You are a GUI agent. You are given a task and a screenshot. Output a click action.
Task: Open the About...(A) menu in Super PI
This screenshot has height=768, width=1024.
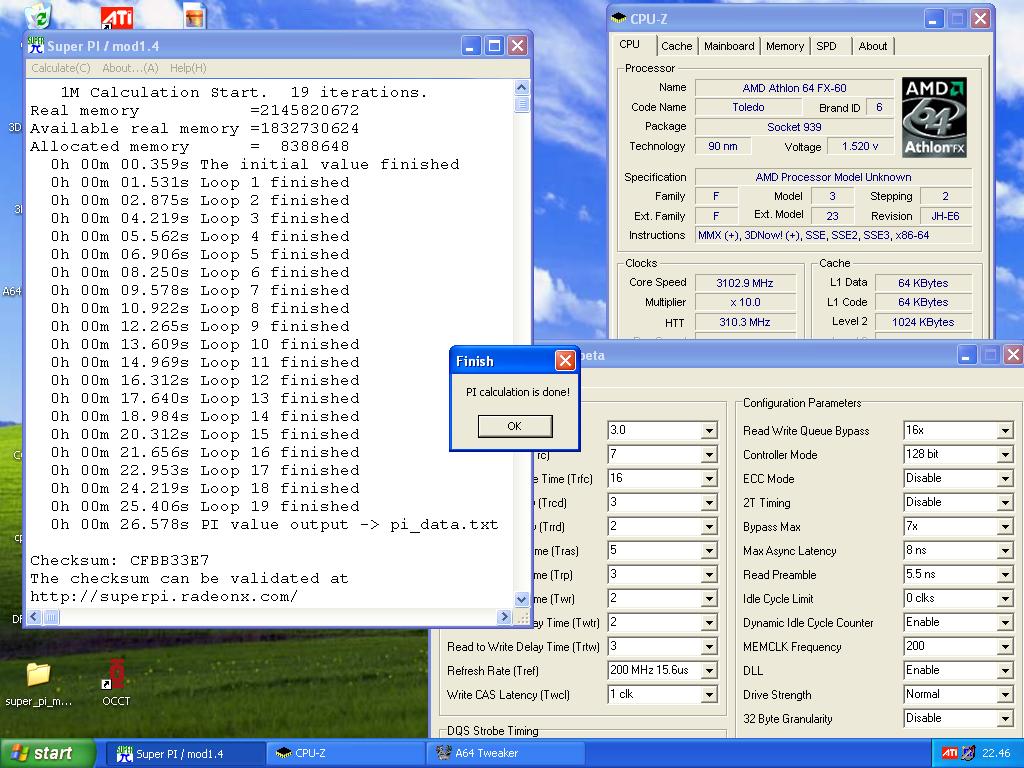130,68
